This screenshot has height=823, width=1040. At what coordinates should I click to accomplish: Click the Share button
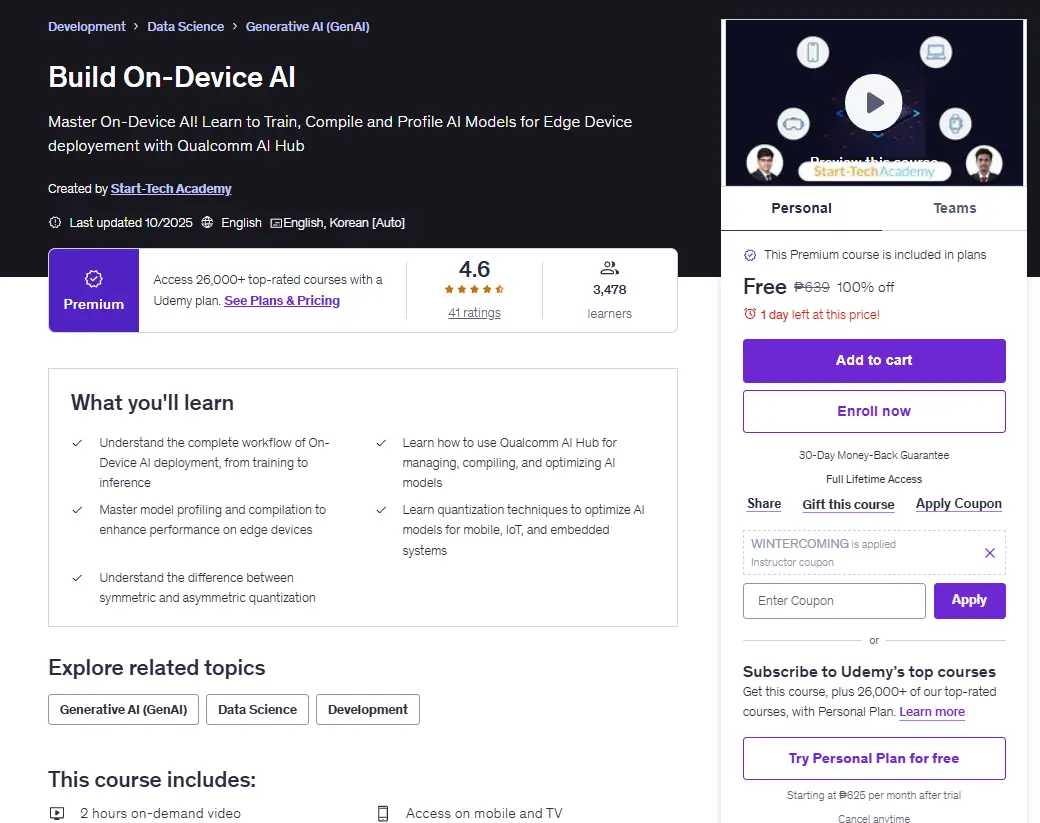coord(764,503)
